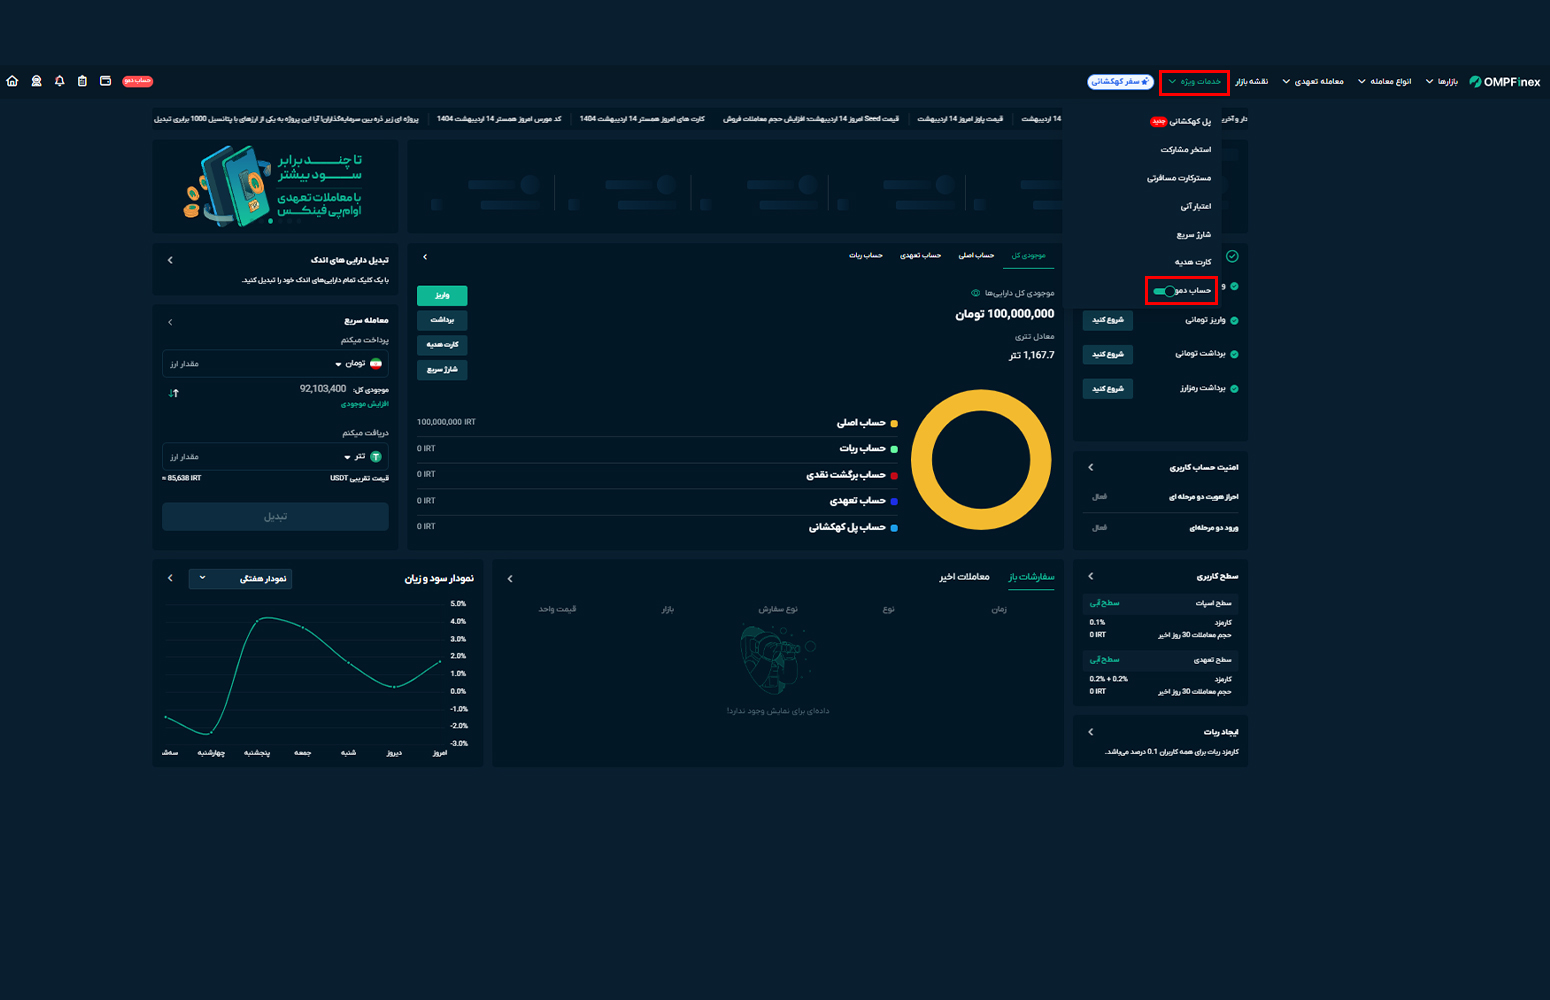1550x1000 pixels.
Task: Toggle the حساب دمو switch
Action: tap(1163, 291)
